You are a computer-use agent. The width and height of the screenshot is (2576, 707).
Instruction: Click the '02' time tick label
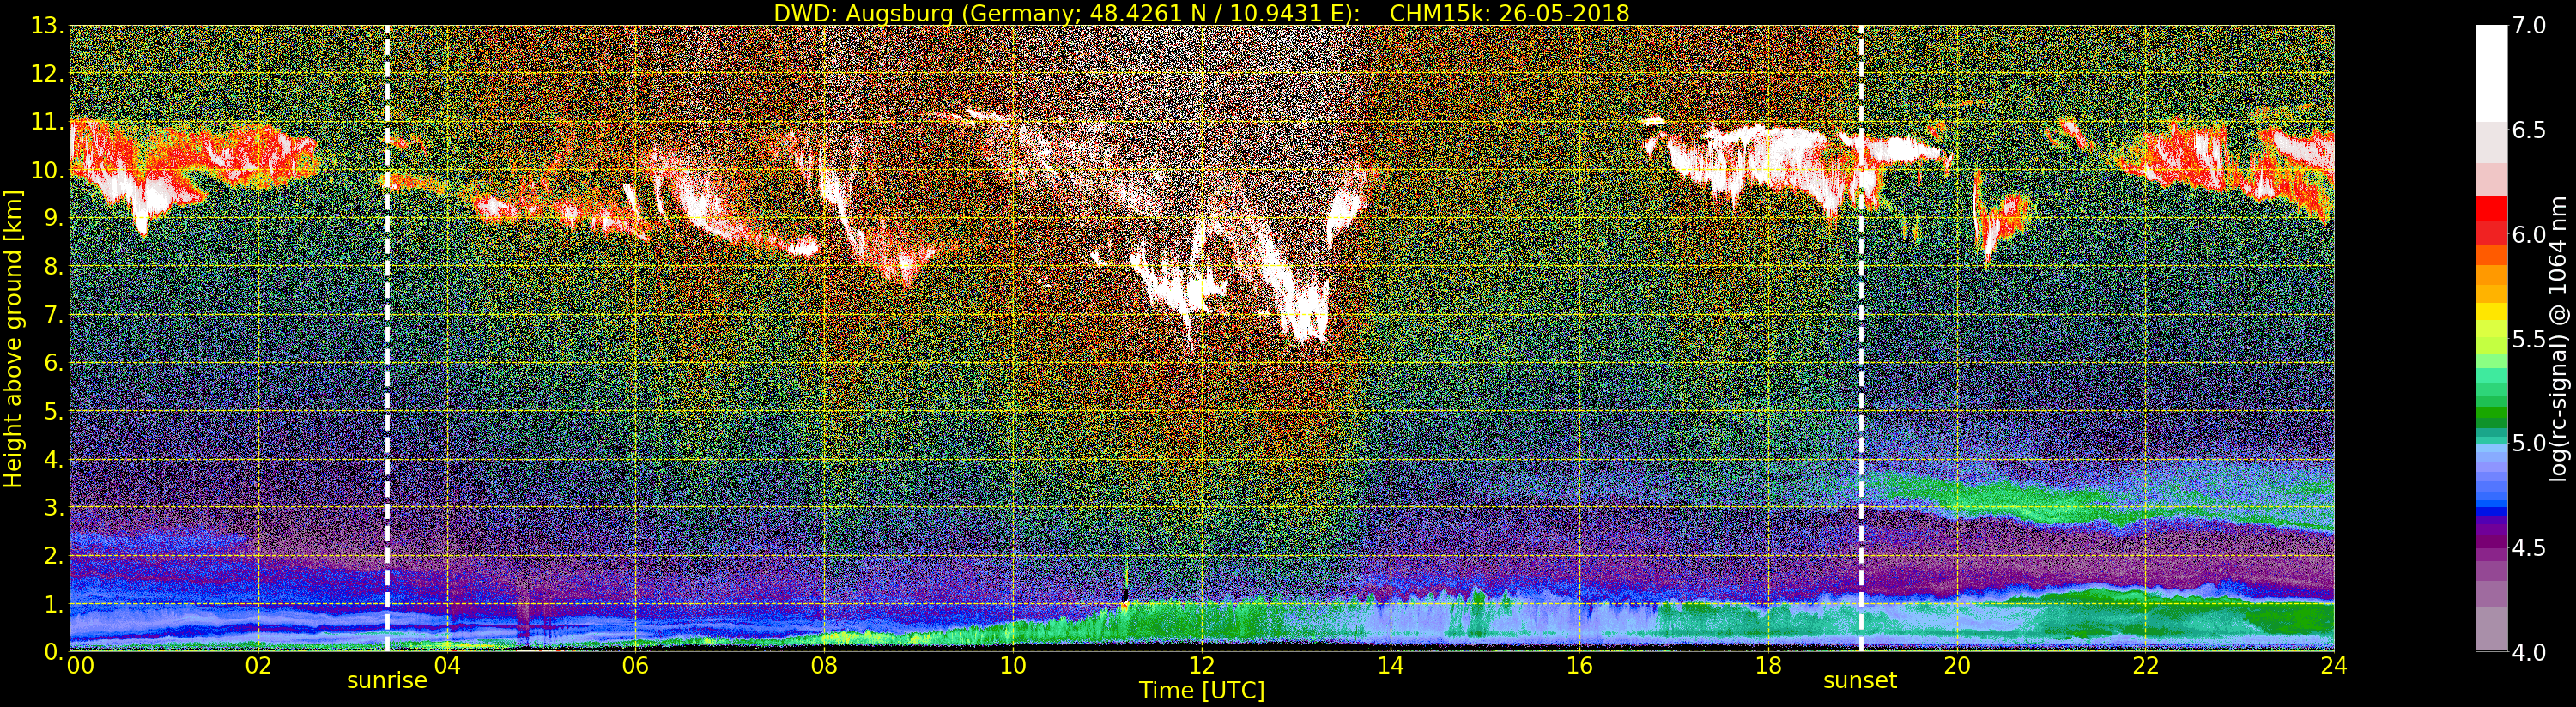(x=258, y=665)
